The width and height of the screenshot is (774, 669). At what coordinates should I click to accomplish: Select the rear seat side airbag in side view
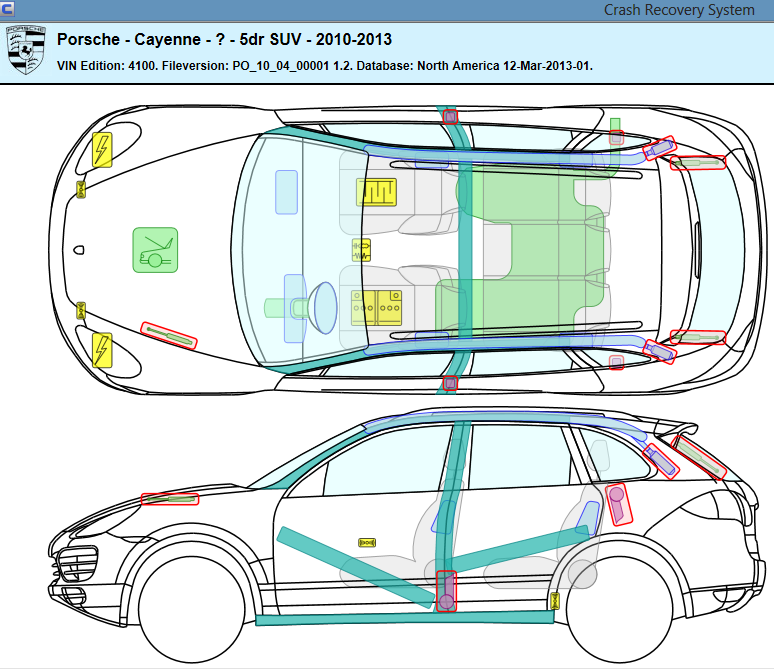[588, 518]
